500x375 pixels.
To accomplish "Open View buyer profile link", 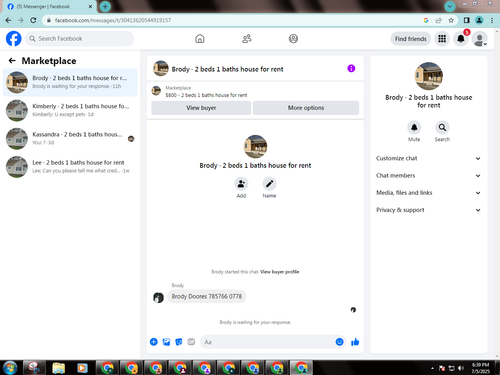I will (279, 272).
